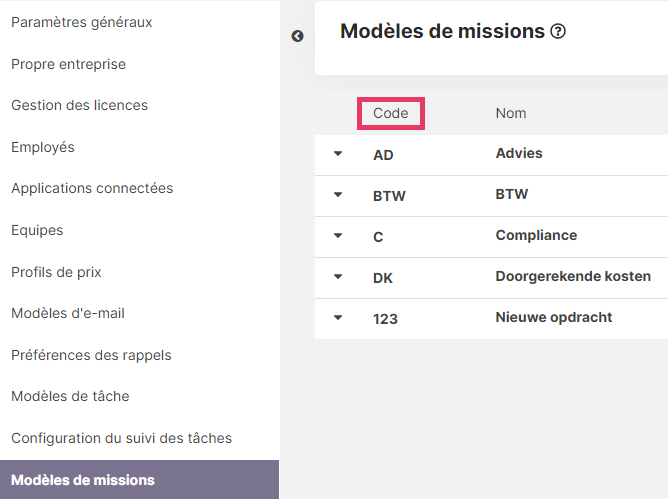Go to Propre entreprise settings
Image resolution: width=668 pixels, height=499 pixels.
(68, 64)
